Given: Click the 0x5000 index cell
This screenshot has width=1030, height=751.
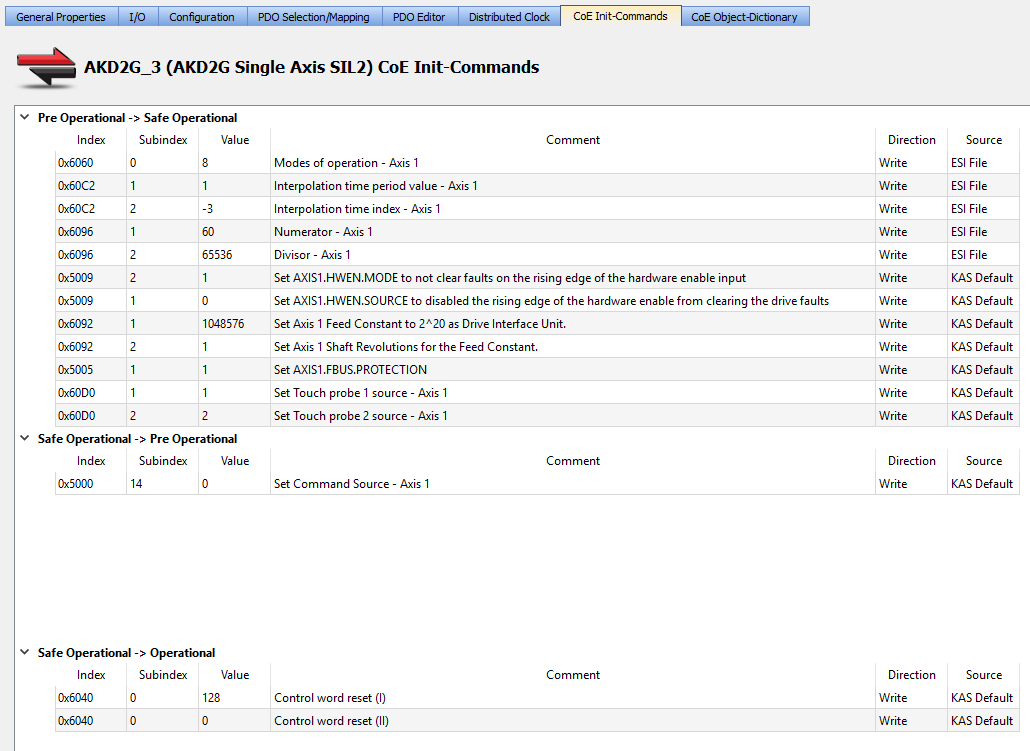Looking at the screenshot, I should [x=91, y=484].
